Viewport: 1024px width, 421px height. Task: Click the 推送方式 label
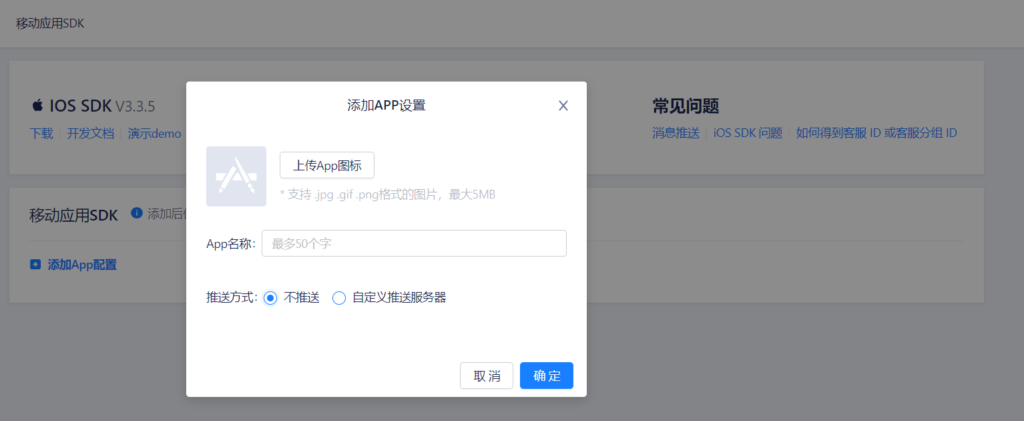tap(232, 298)
